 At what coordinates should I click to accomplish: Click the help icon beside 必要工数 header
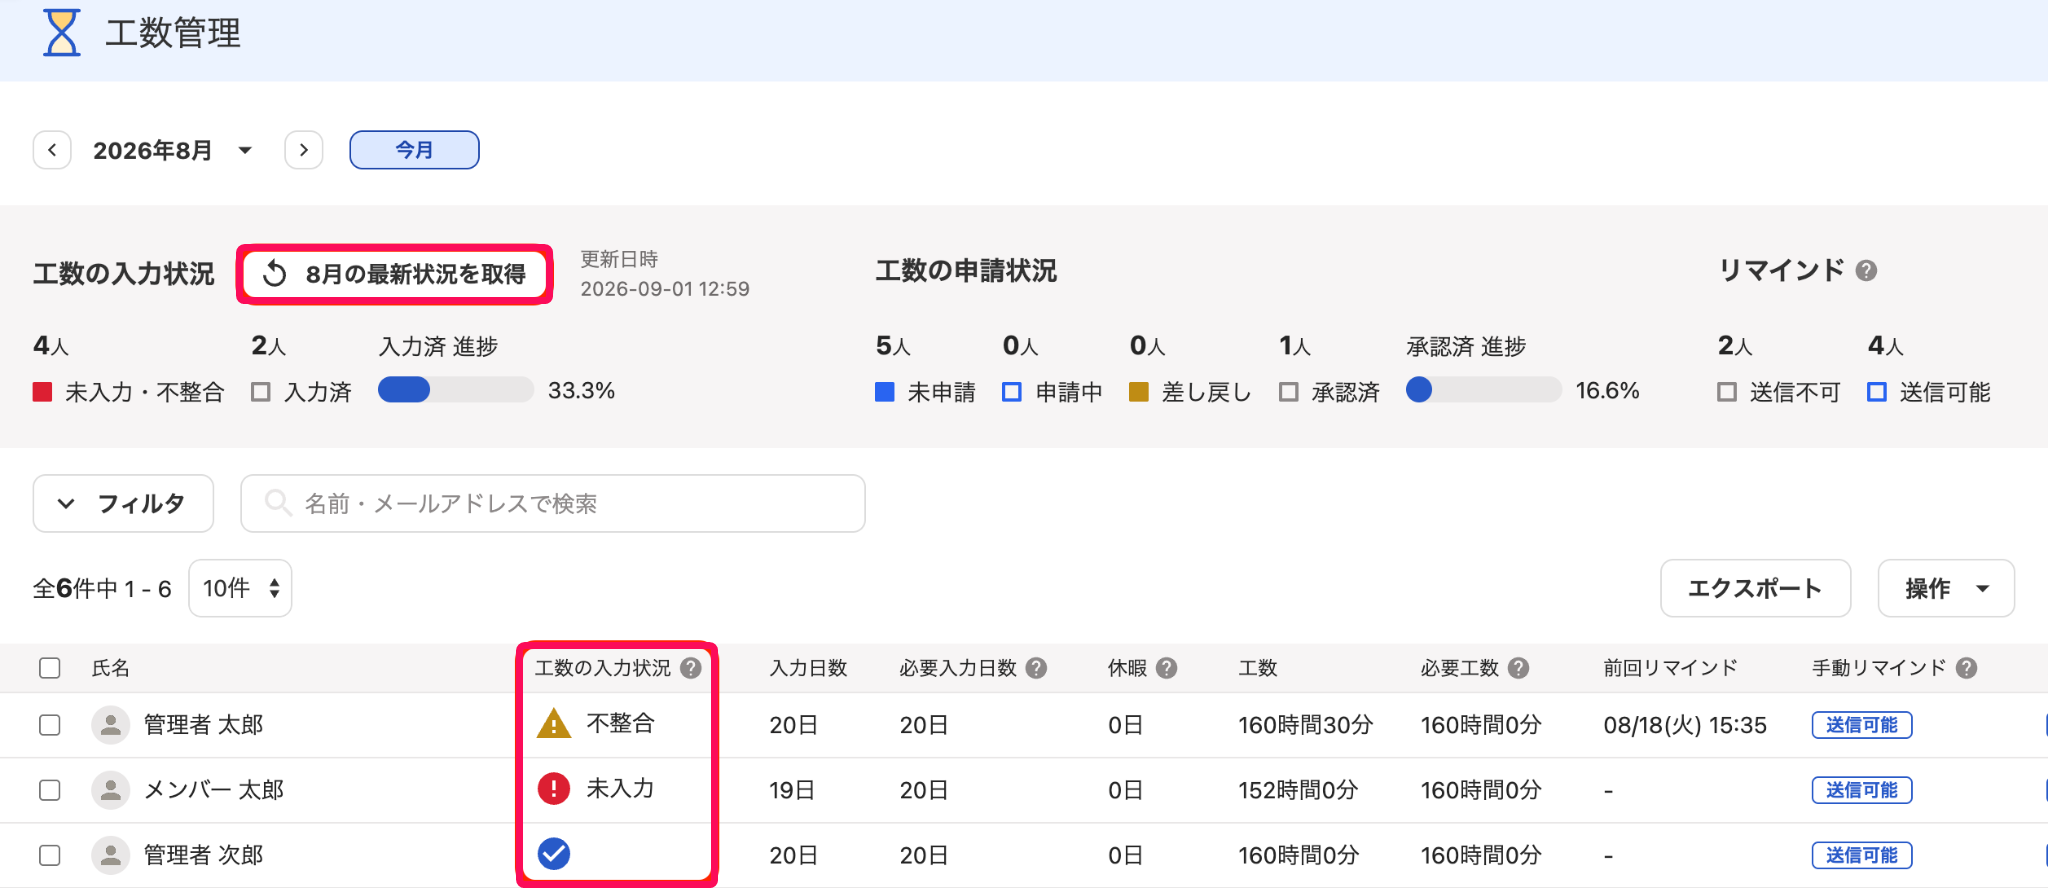tap(1519, 668)
